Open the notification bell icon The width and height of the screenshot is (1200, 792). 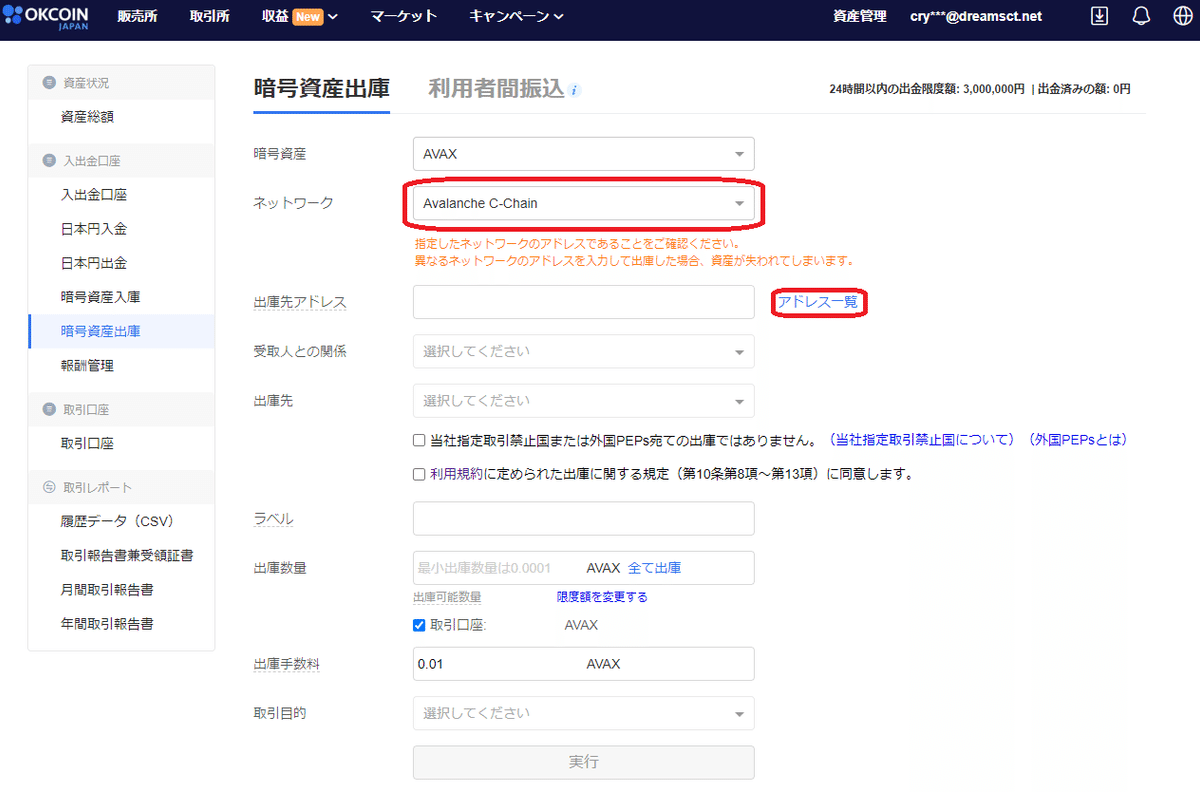(1140, 16)
